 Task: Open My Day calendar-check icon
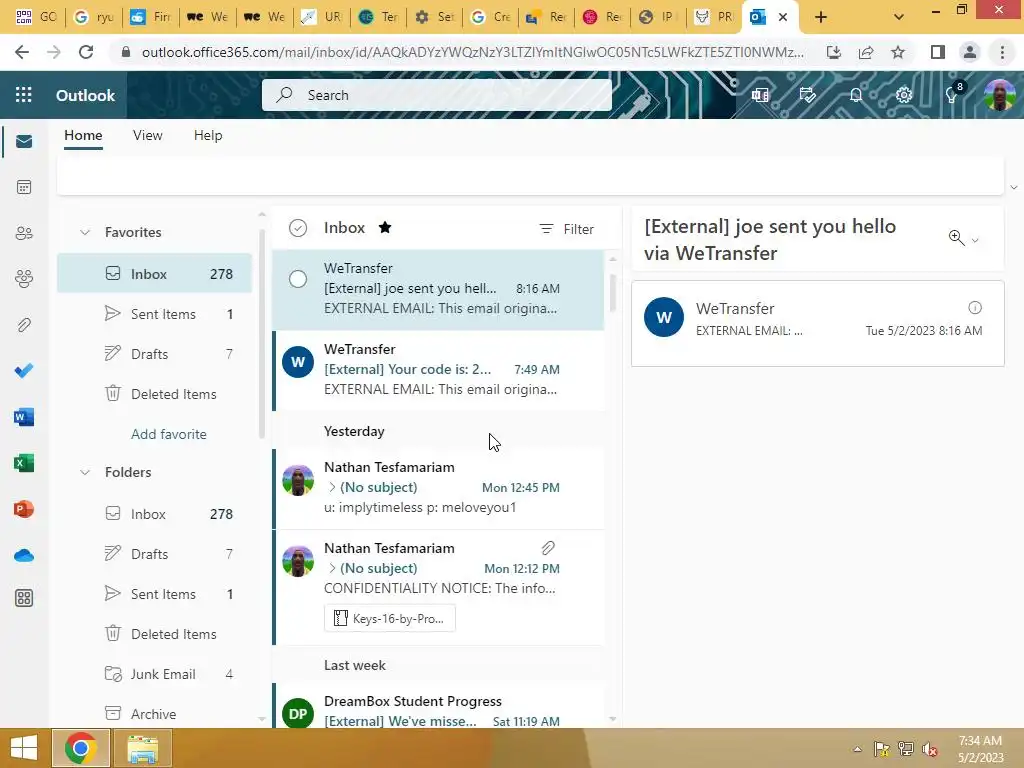point(808,95)
